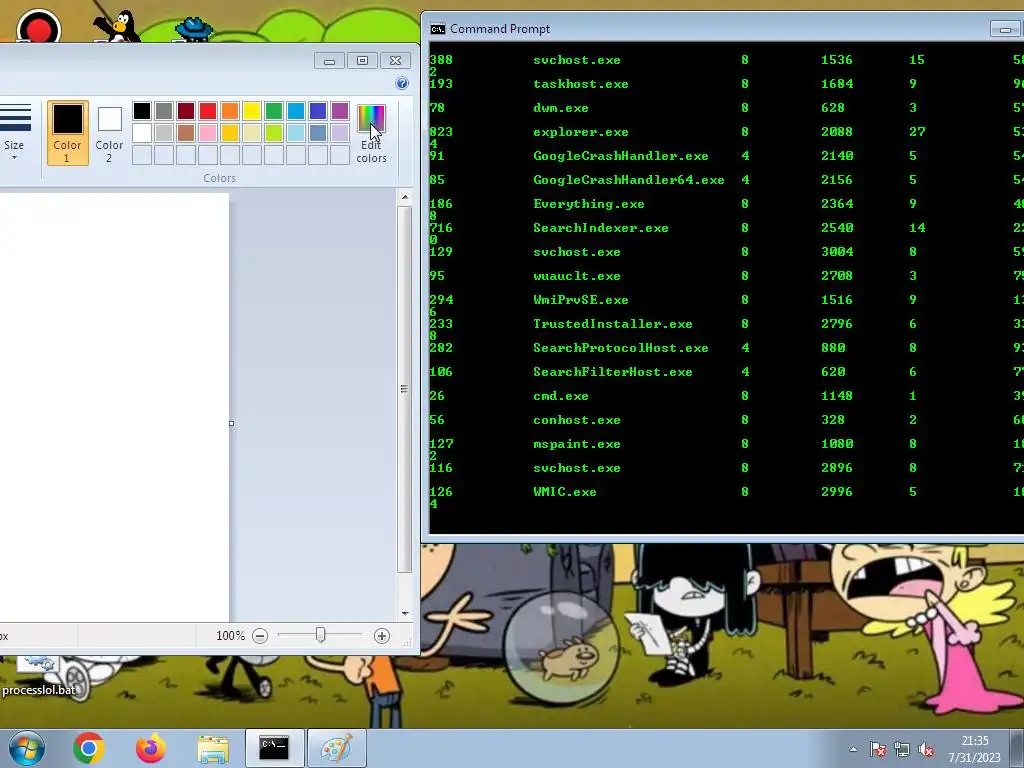This screenshot has height=768, width=1024.
Task: Click SearchIndexer.exe in Command Prompt
Action: click(601, 228)
